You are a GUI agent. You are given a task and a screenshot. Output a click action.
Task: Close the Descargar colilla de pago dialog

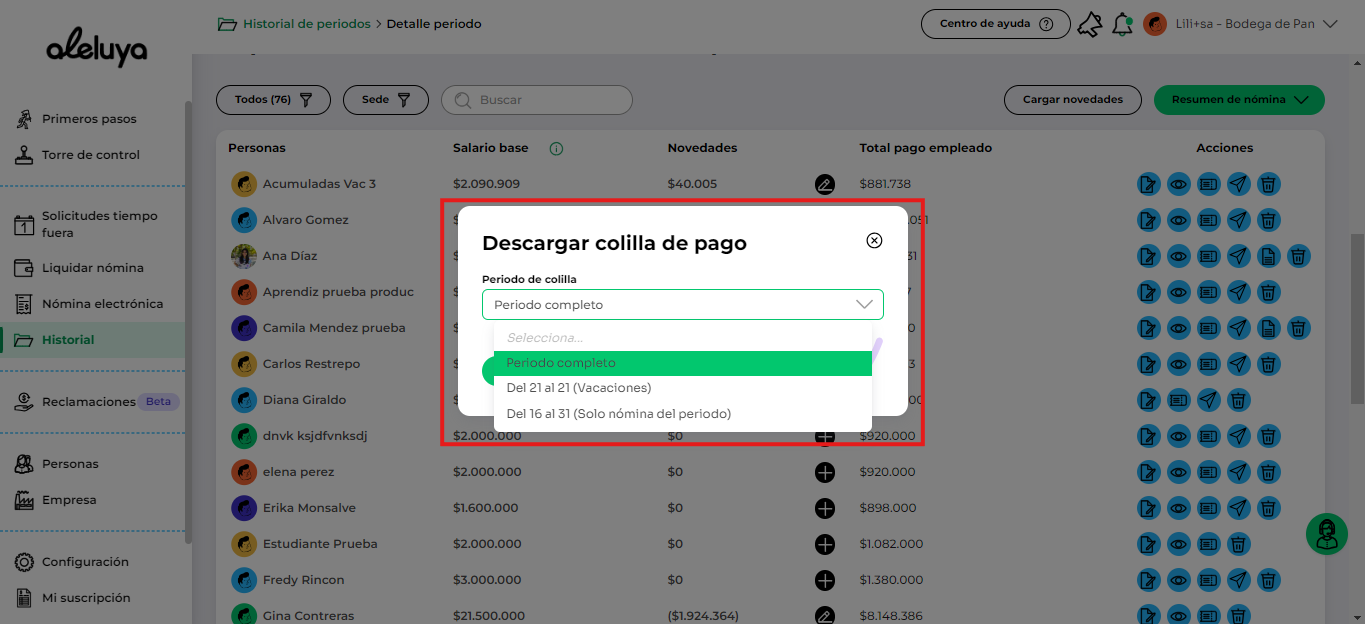pos(874,241)
